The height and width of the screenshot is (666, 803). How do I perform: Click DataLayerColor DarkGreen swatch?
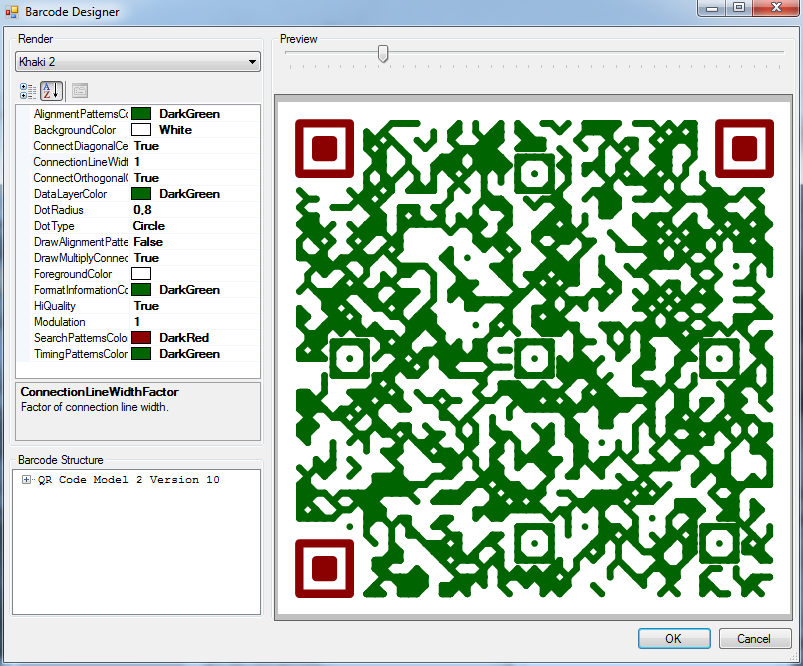[x=141, y=194]
